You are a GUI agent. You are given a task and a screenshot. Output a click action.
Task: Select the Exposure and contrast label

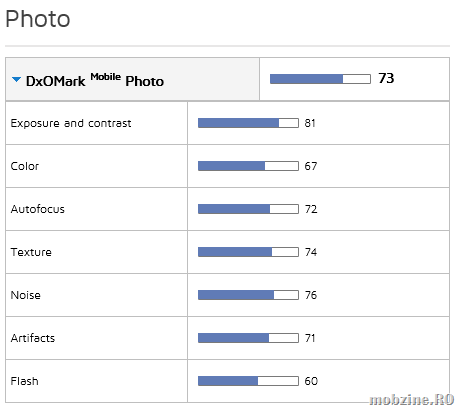71,123
